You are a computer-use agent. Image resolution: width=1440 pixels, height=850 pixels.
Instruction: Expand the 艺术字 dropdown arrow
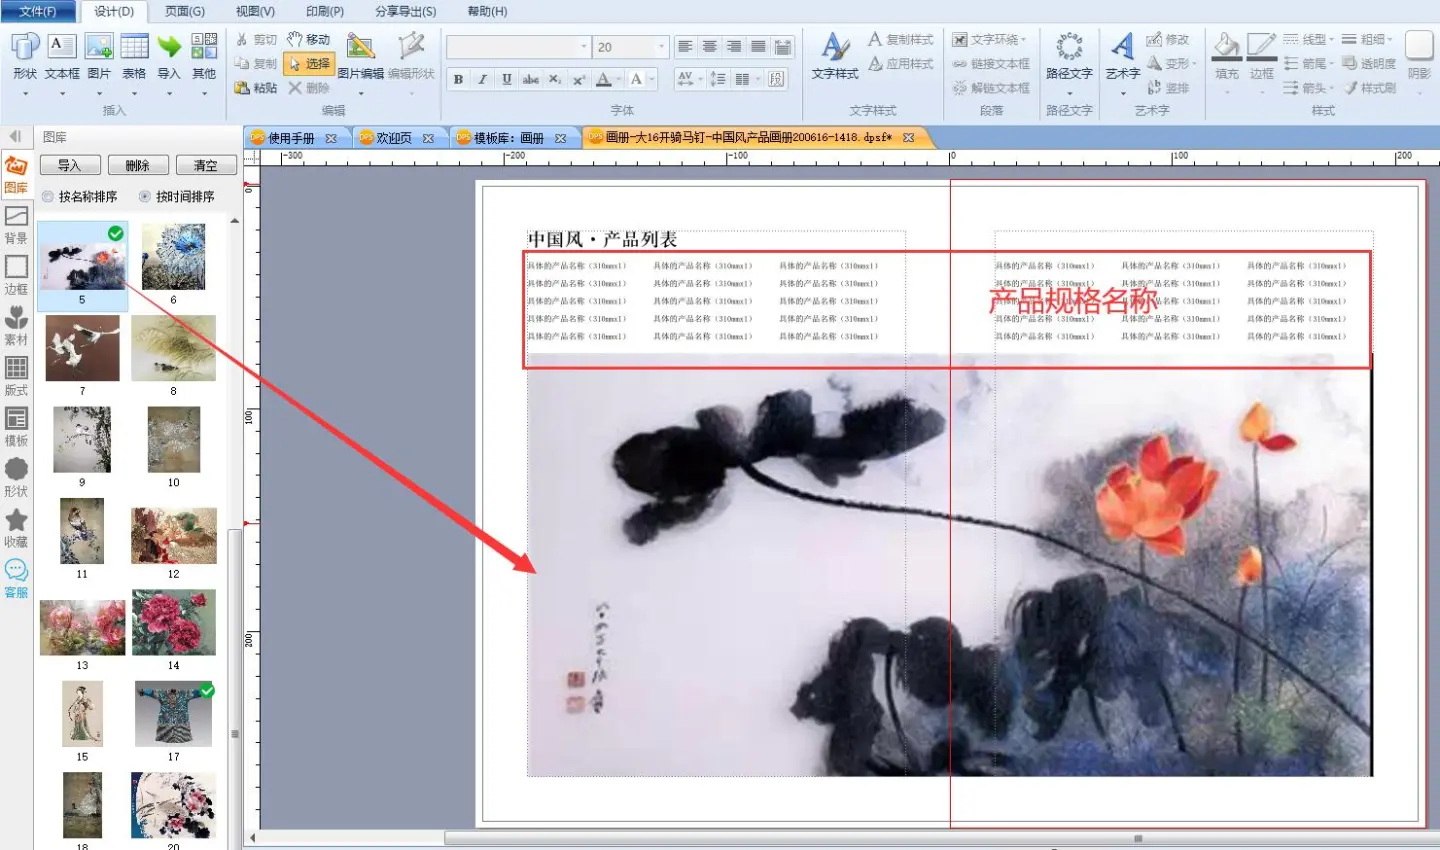(x=1123, y=94)
